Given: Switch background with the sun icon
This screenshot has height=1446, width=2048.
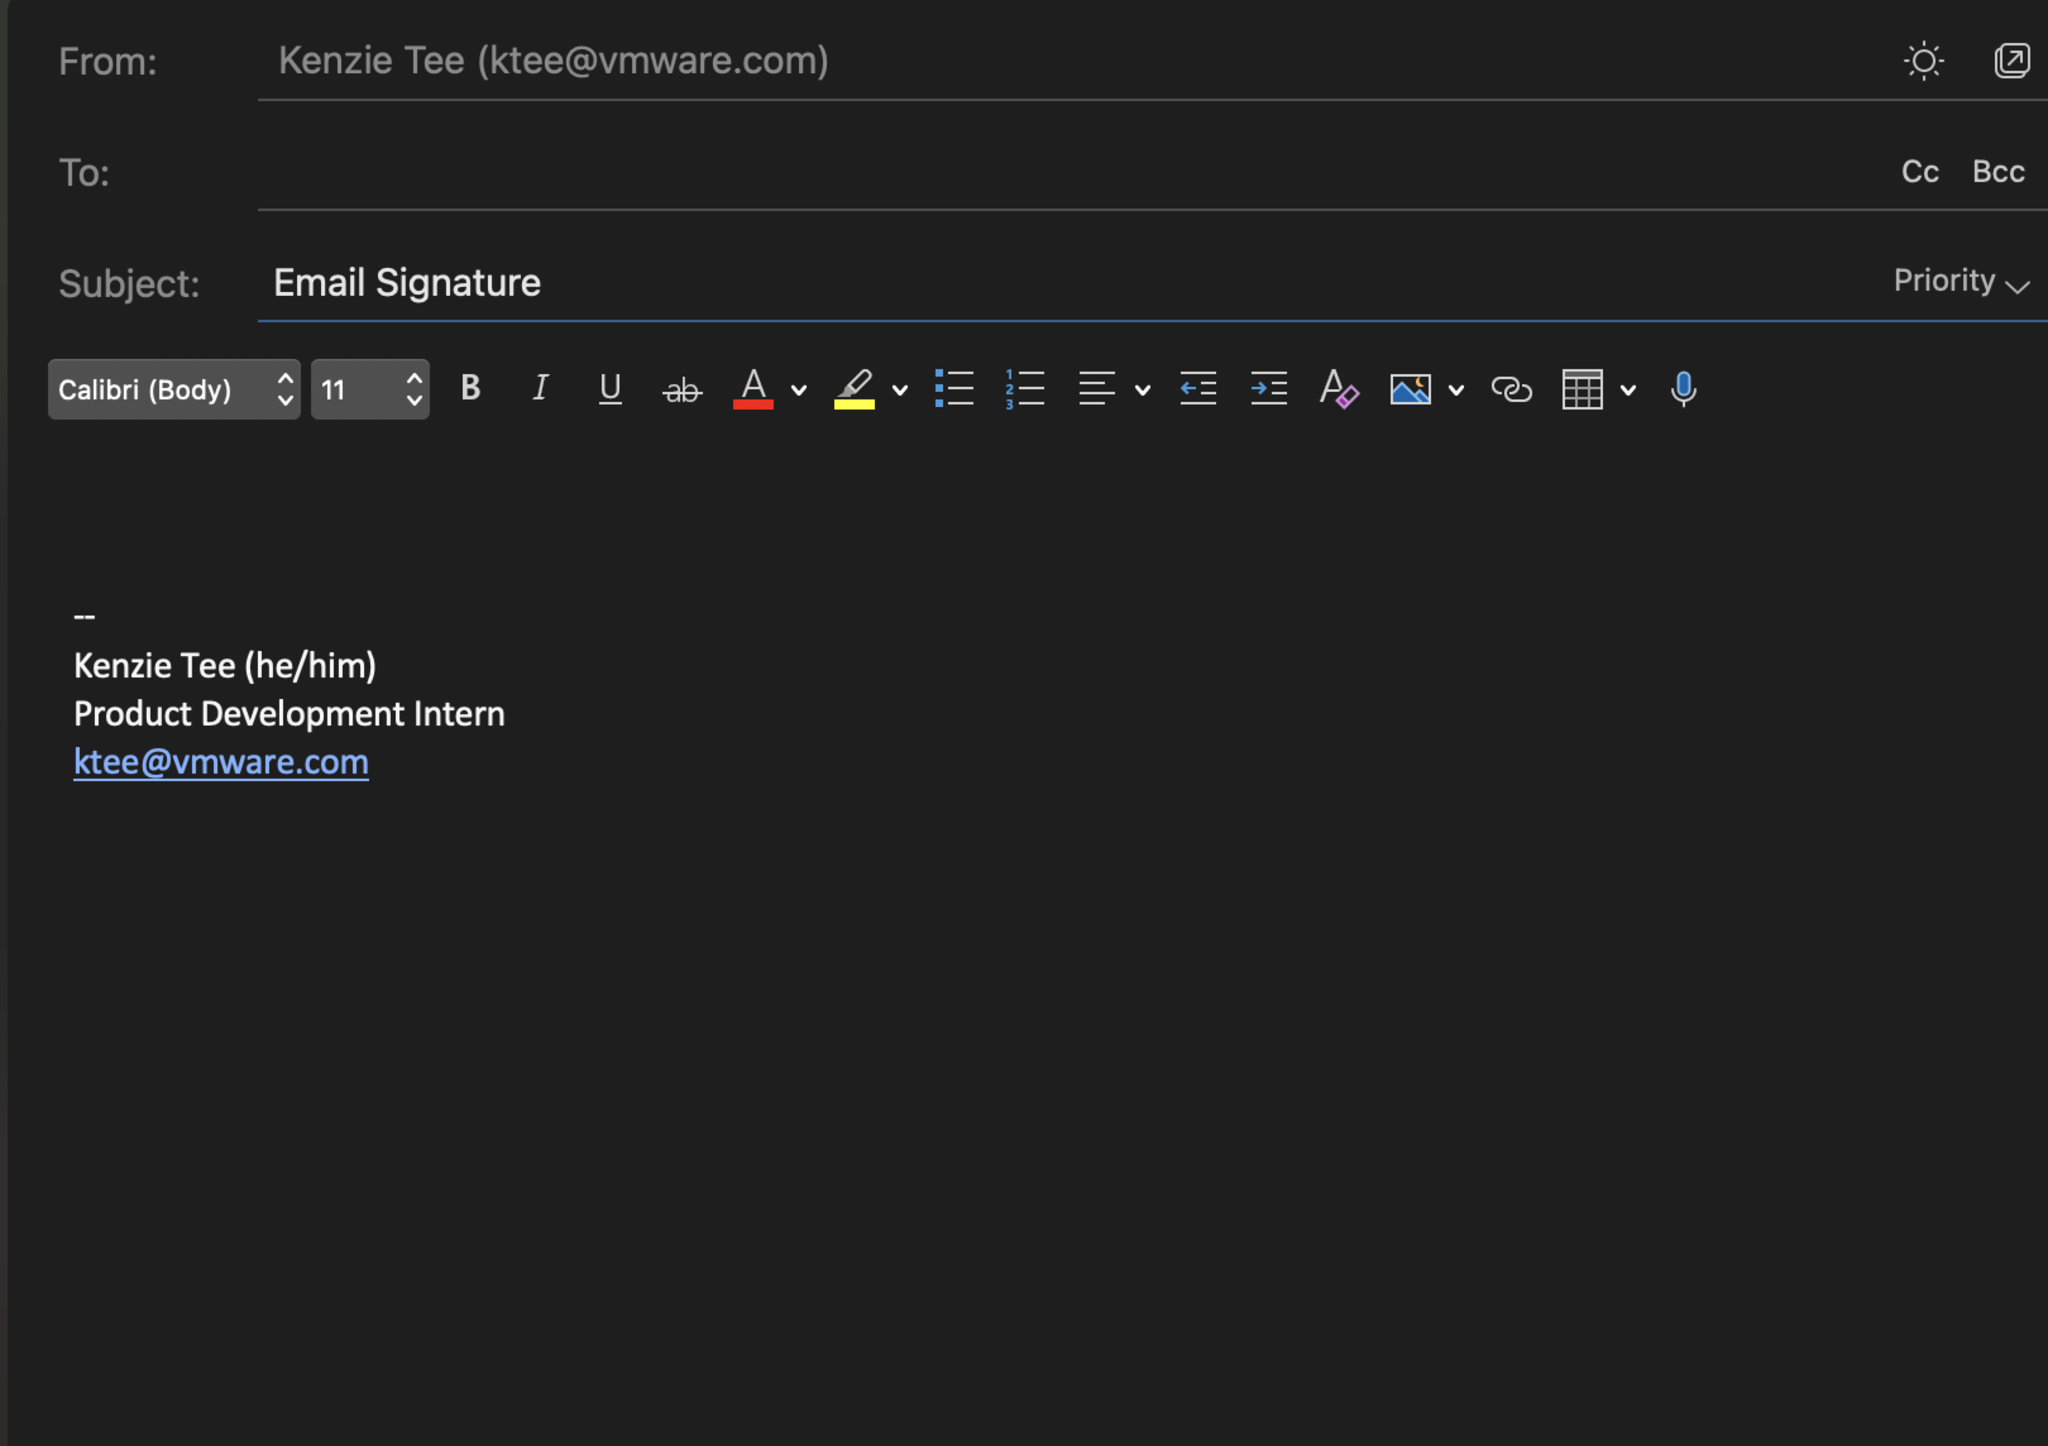Looking at the screenshot, I should coord(1923,61).
